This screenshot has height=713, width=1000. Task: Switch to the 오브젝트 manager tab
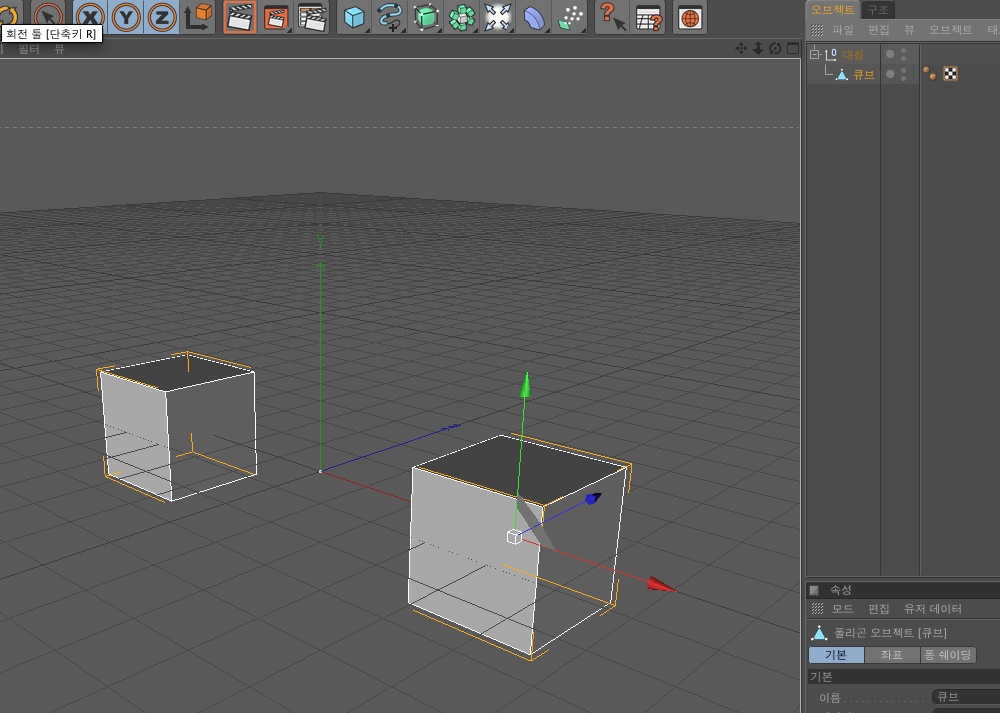pos(833,10)
